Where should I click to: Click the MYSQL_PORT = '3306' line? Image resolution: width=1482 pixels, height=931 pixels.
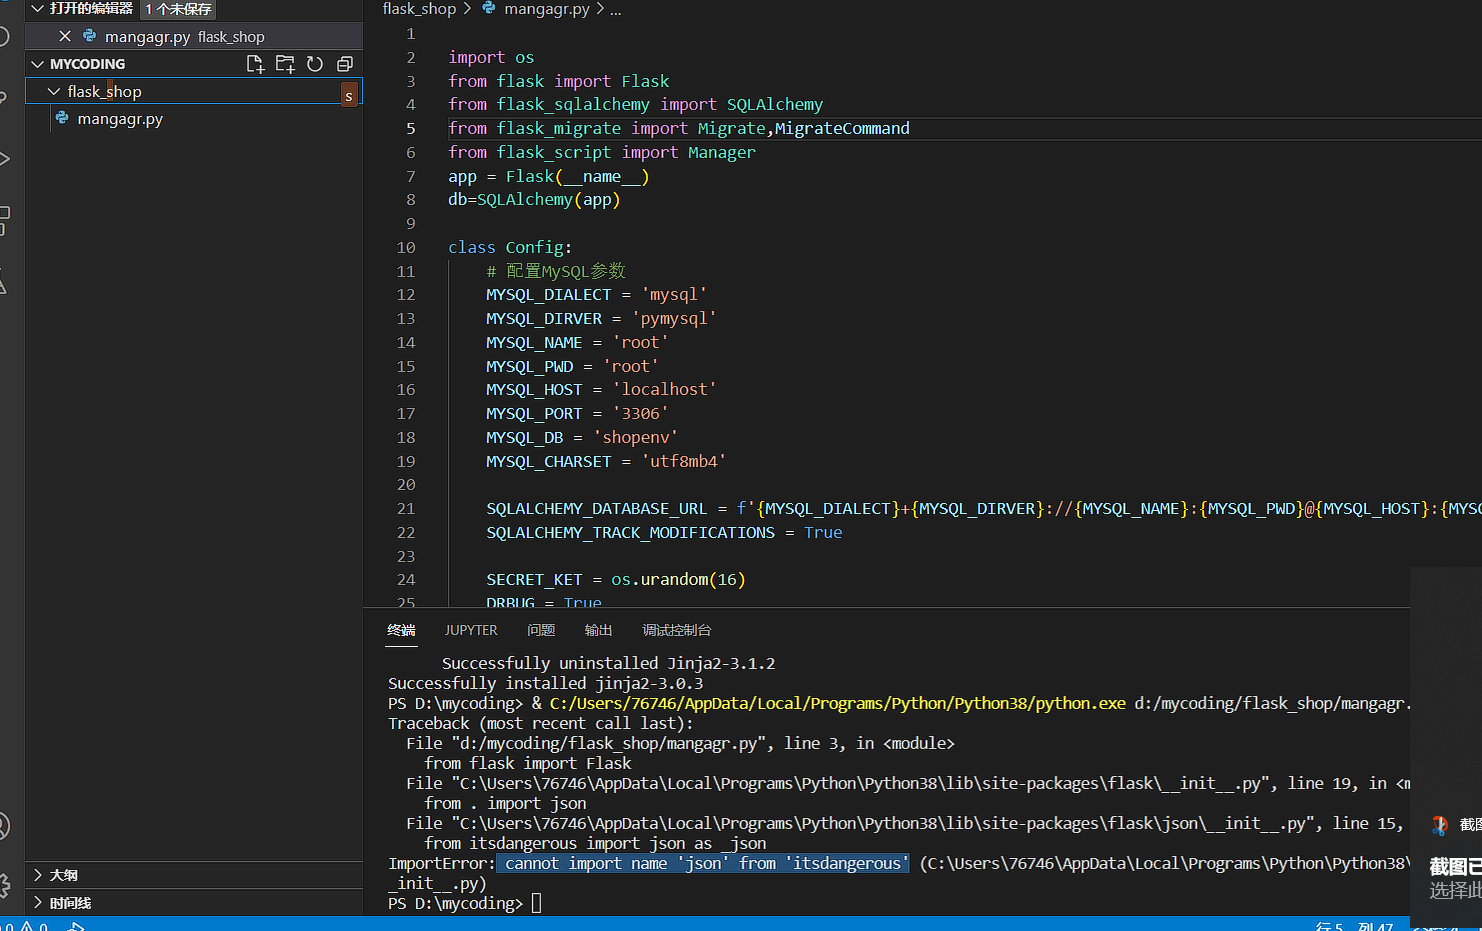coord(577,413)
